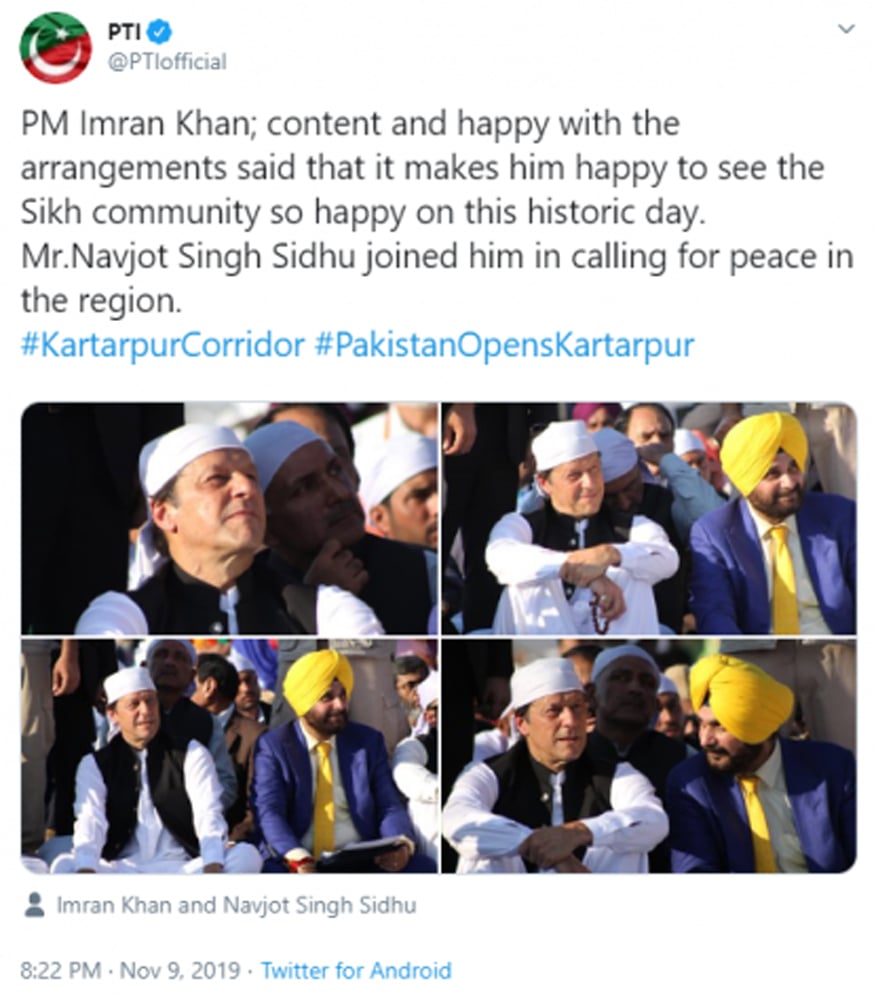The image size is (876, 1000).
Task: Click the tagged people person icon
Action: click(x=34, y=905)
